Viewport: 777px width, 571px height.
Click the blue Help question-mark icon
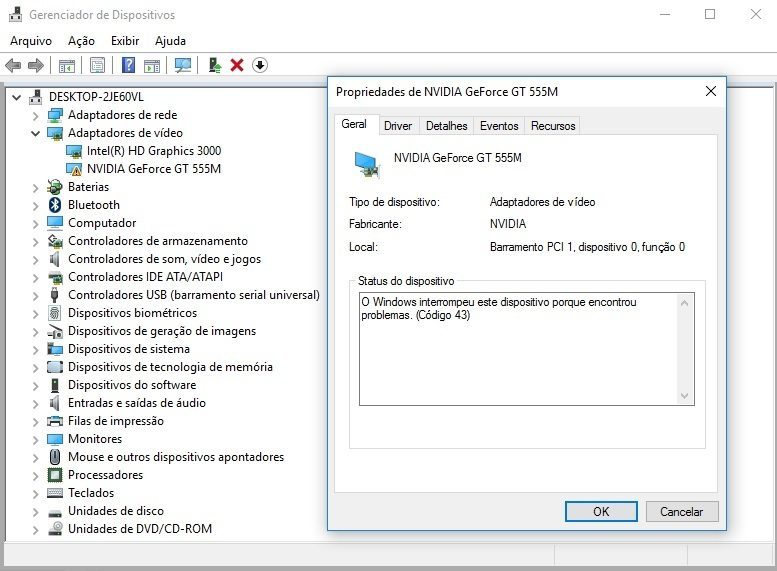pyautogui.click(x=128, y=65)
